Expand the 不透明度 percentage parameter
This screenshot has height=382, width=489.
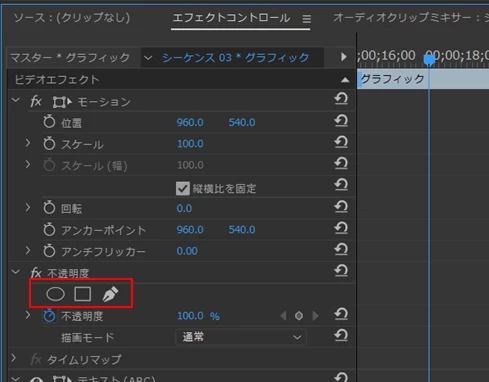tap(28, 315)
